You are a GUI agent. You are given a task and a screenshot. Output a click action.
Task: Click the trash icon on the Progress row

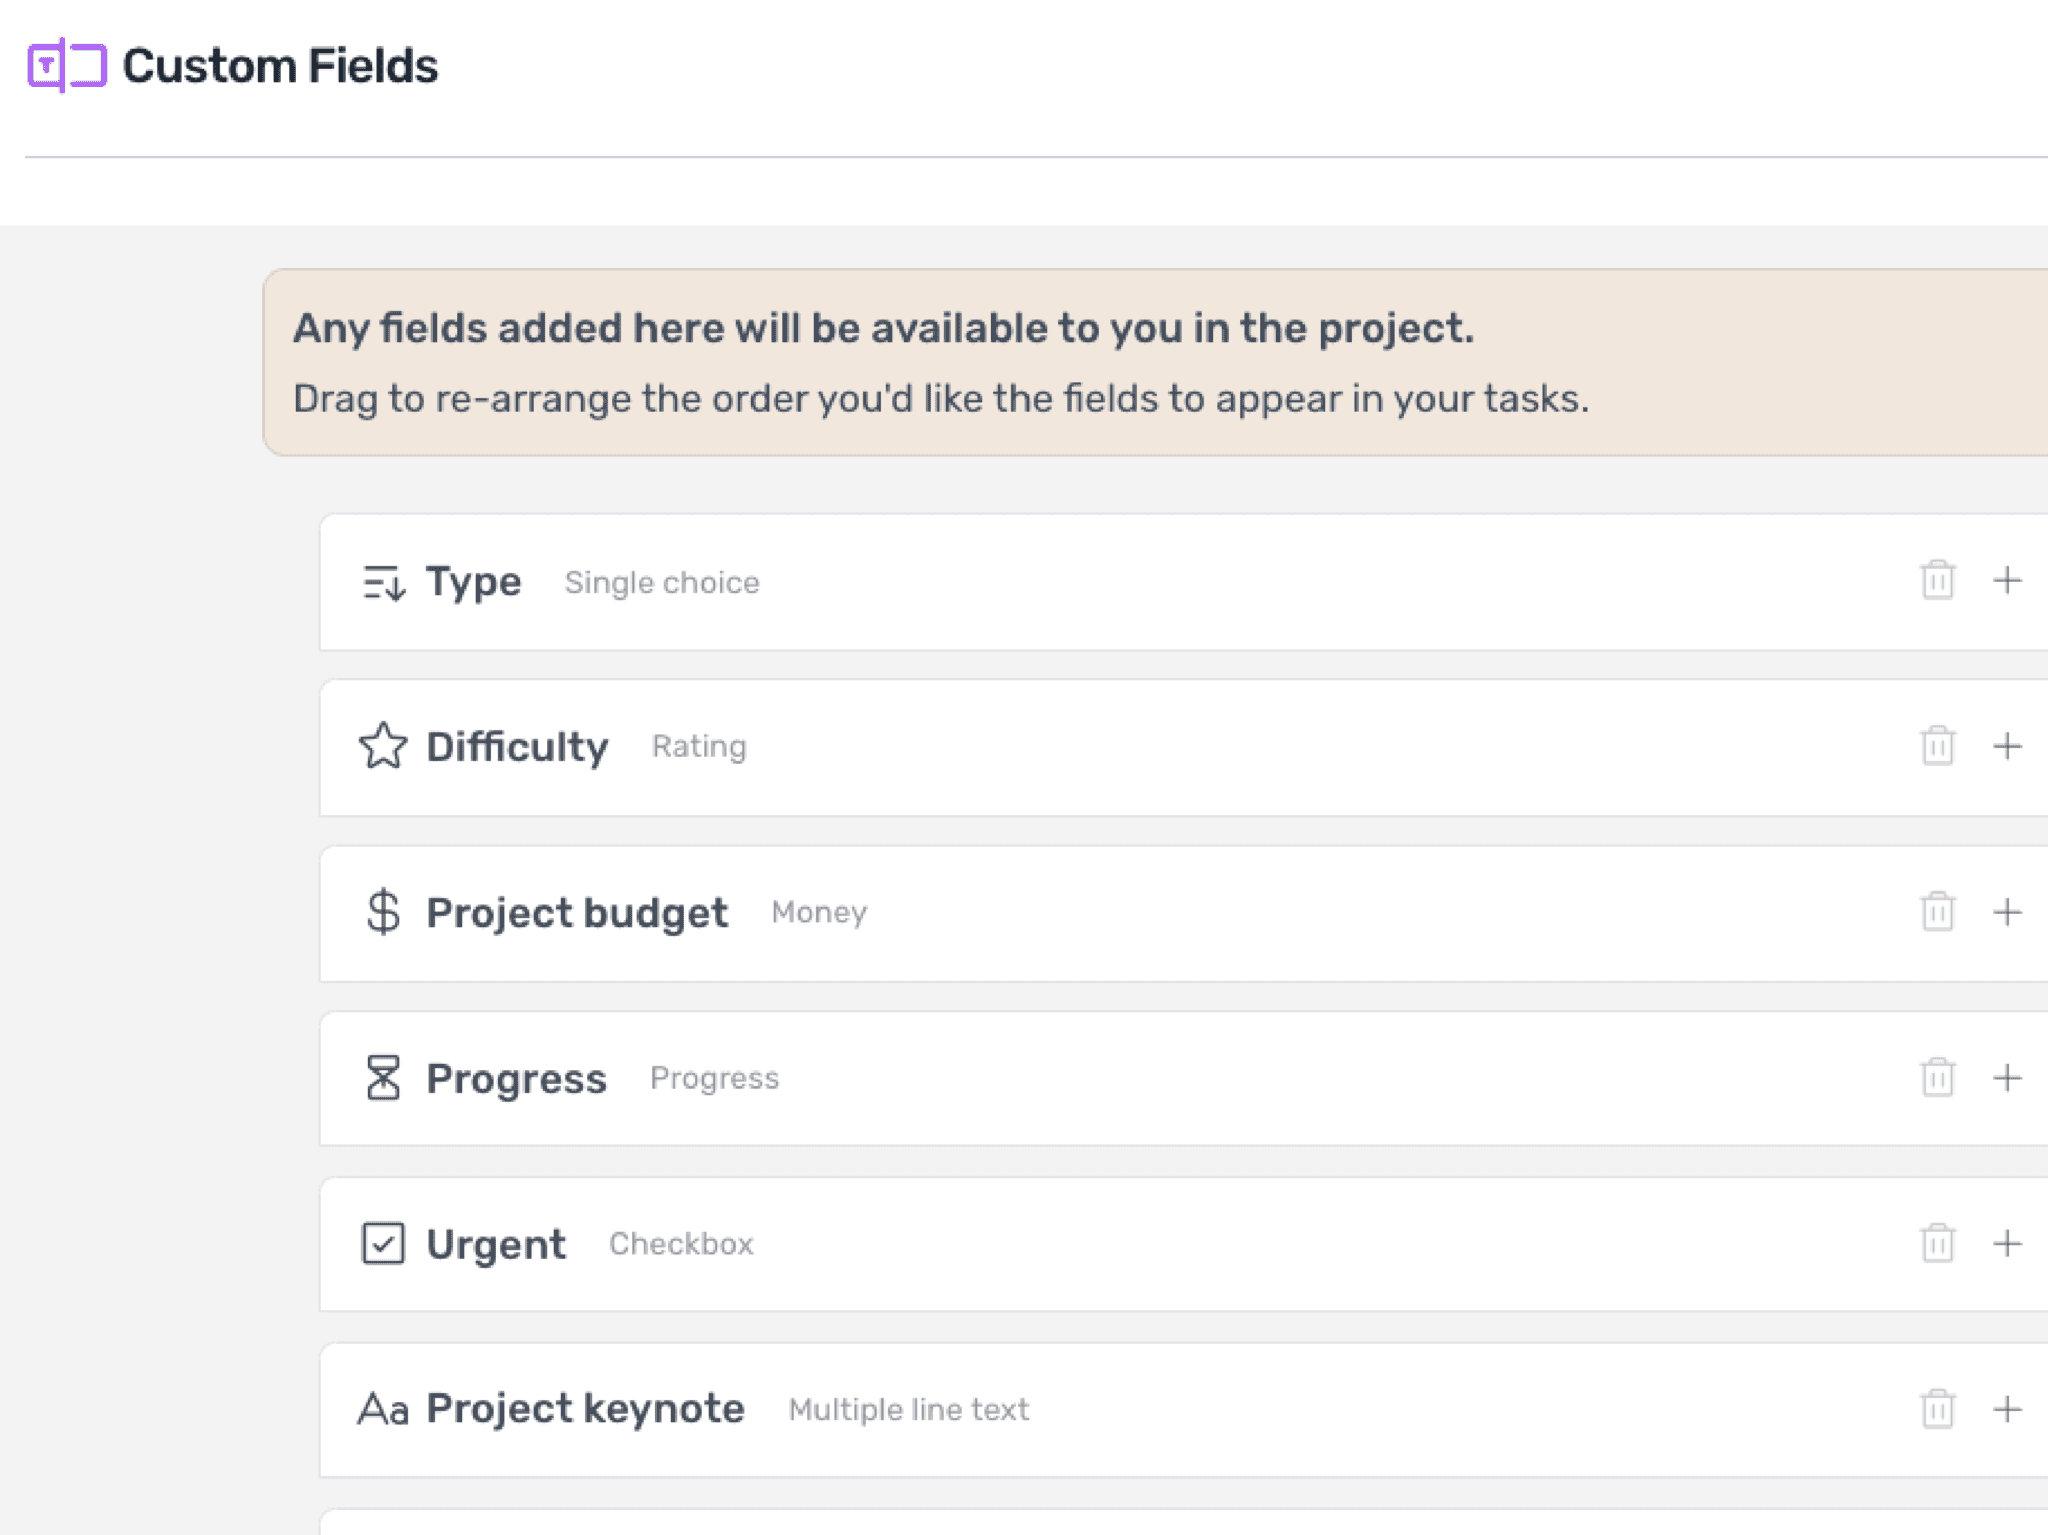coord(1938,1078)
